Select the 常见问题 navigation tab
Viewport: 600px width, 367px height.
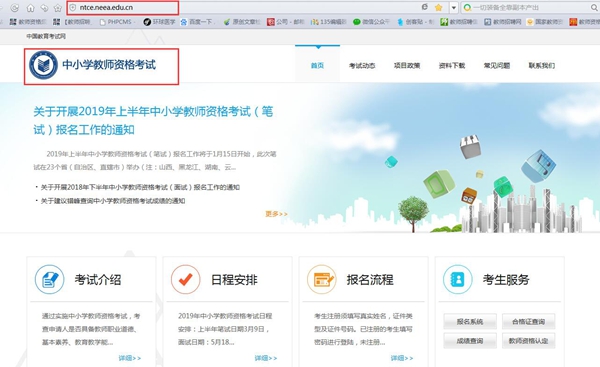pos(497,65)
